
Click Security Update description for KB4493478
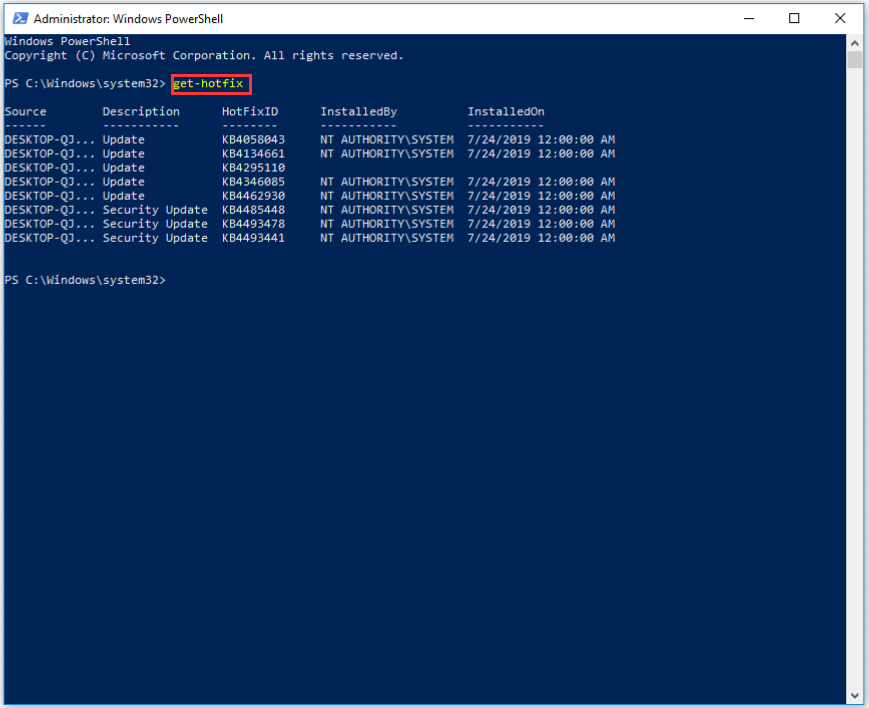[155, 224]
